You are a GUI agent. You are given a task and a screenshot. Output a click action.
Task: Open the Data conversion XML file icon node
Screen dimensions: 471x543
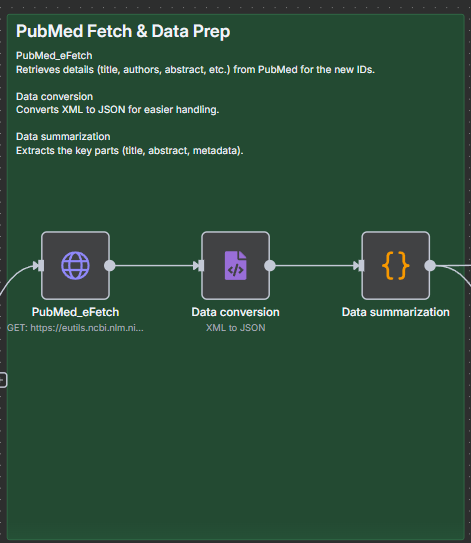pyautogui.click(x=236, y=266)
